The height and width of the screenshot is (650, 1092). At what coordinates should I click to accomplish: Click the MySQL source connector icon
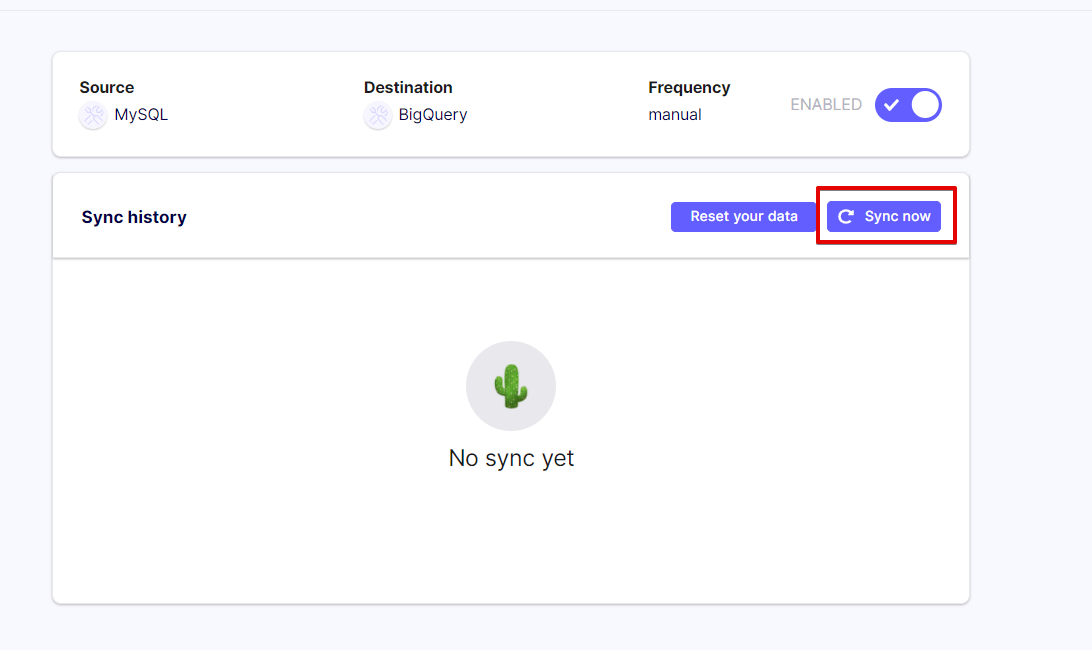93,116
